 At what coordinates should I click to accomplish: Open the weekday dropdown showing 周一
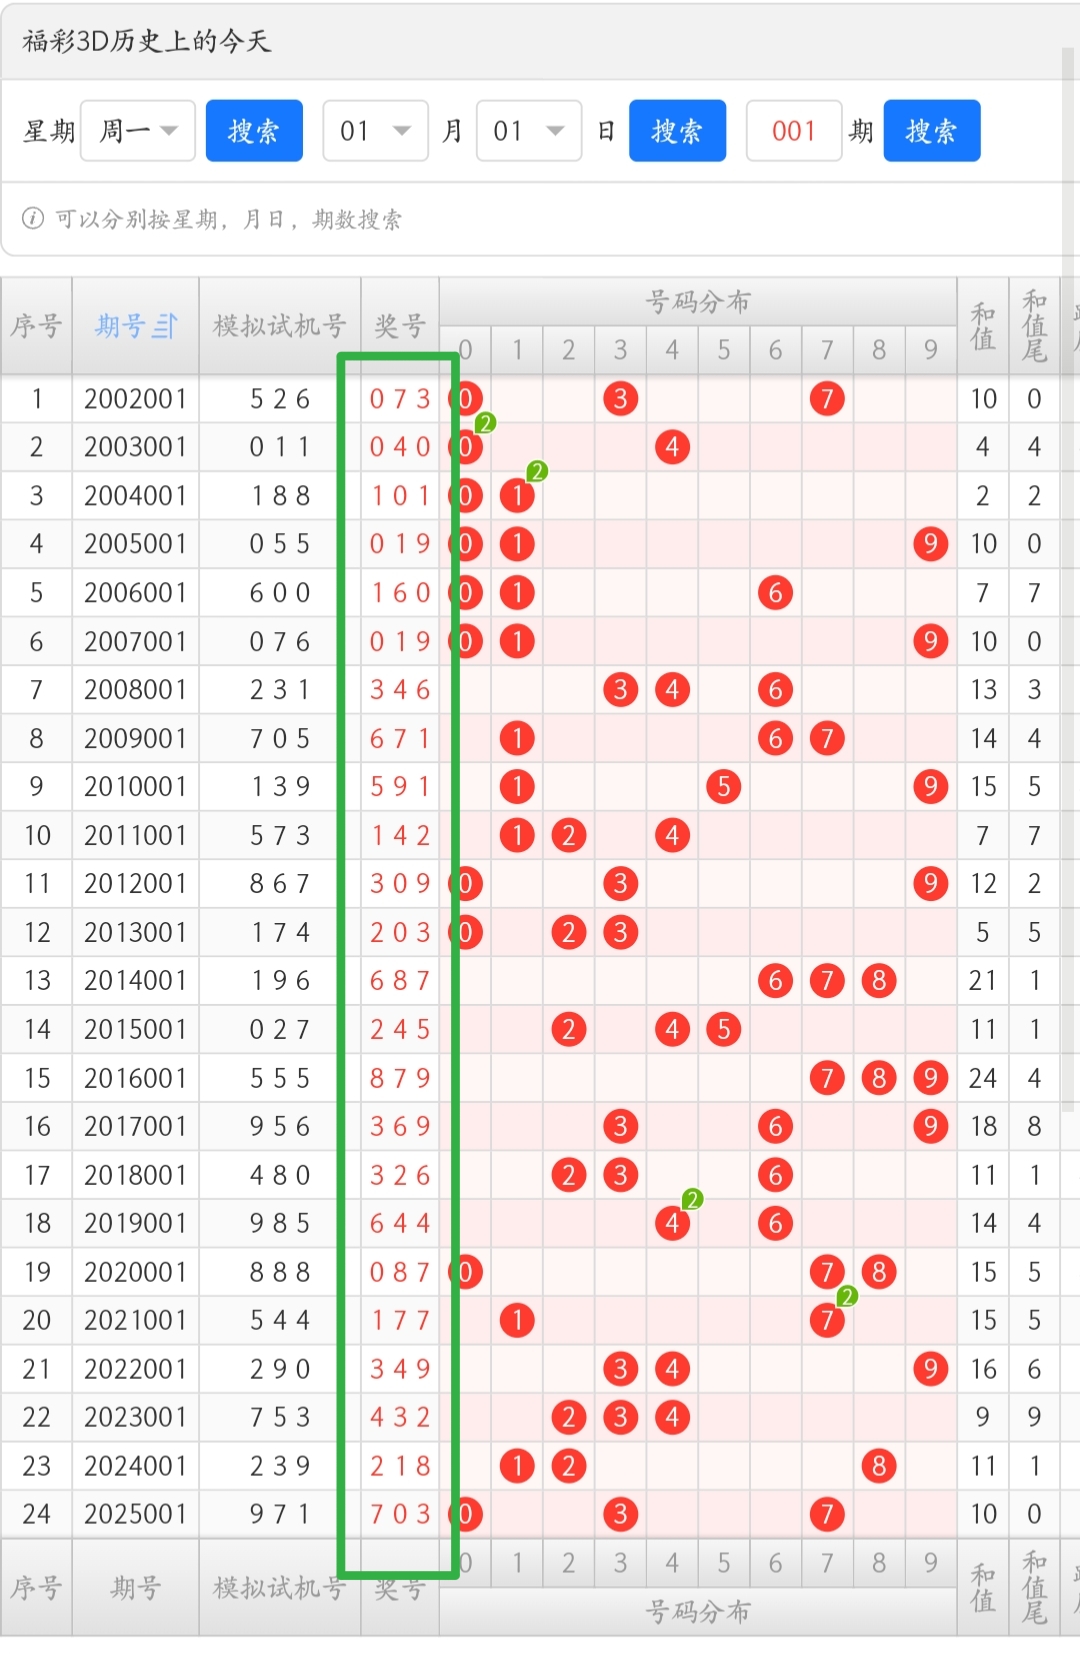click(138, 131)
